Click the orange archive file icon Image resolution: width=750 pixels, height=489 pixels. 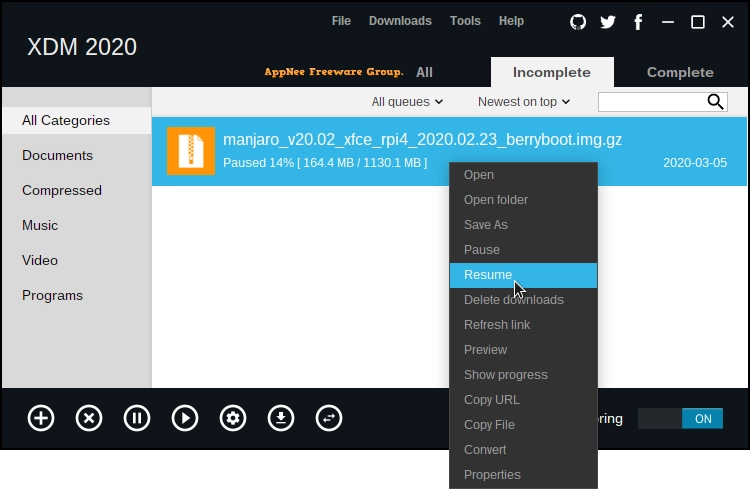tap(191, 151)
